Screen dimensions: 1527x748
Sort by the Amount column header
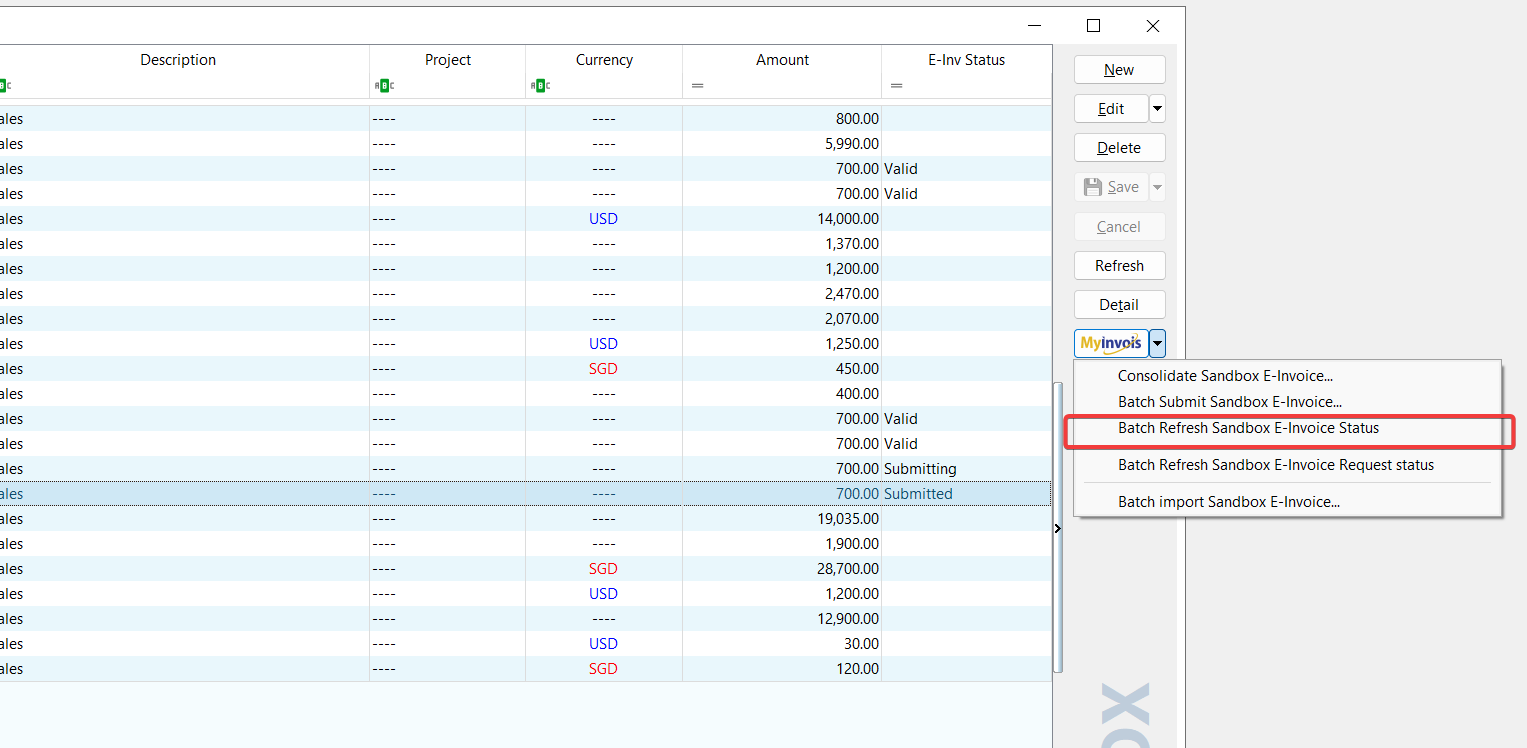tap(782, 60)
